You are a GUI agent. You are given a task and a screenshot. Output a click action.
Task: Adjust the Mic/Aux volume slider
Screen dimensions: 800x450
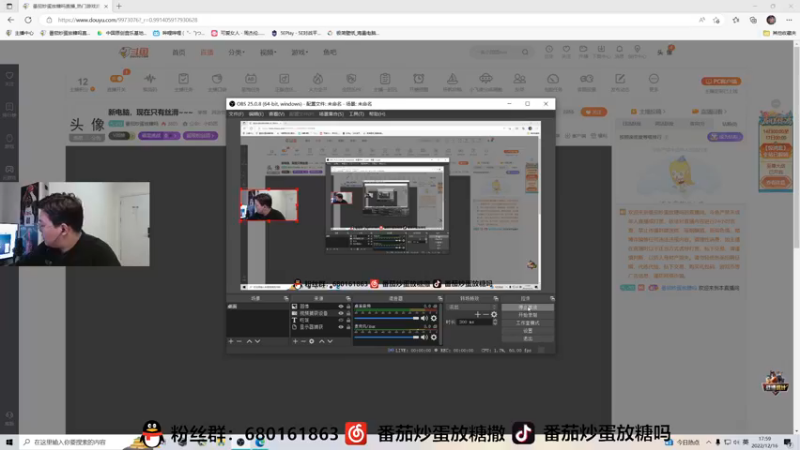[386, 337]
